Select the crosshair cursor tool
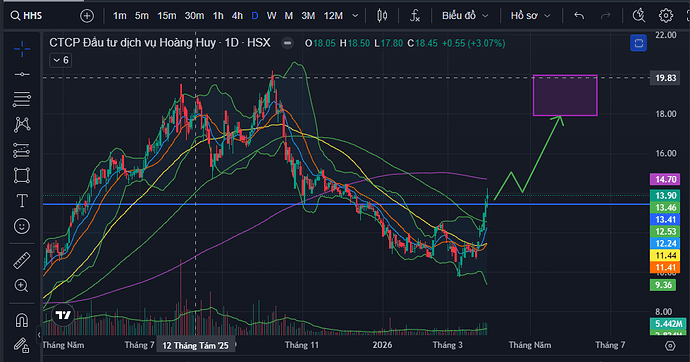690x362 pixels. coord(22,49)
